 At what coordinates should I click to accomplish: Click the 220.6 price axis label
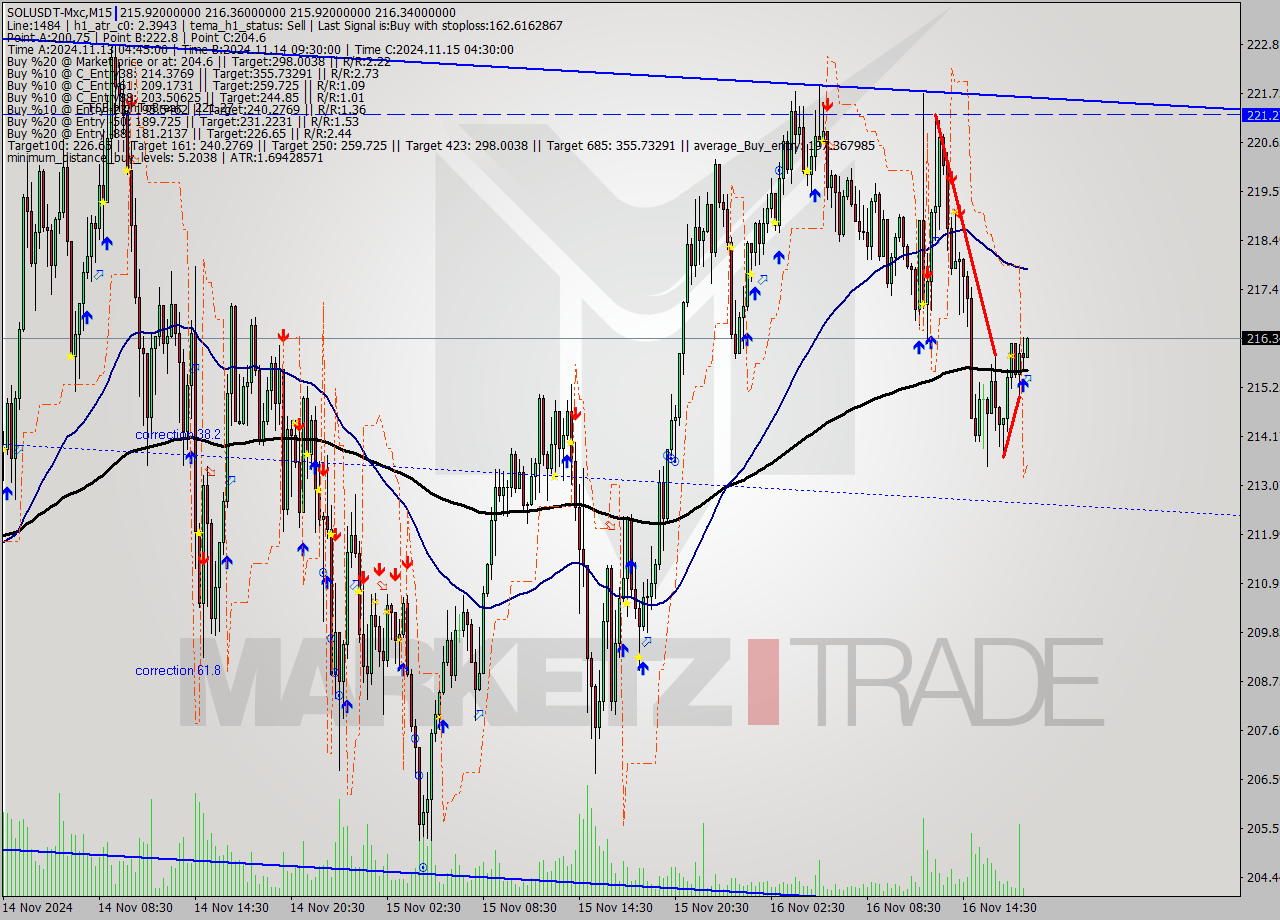click(x=1263, y=142)
